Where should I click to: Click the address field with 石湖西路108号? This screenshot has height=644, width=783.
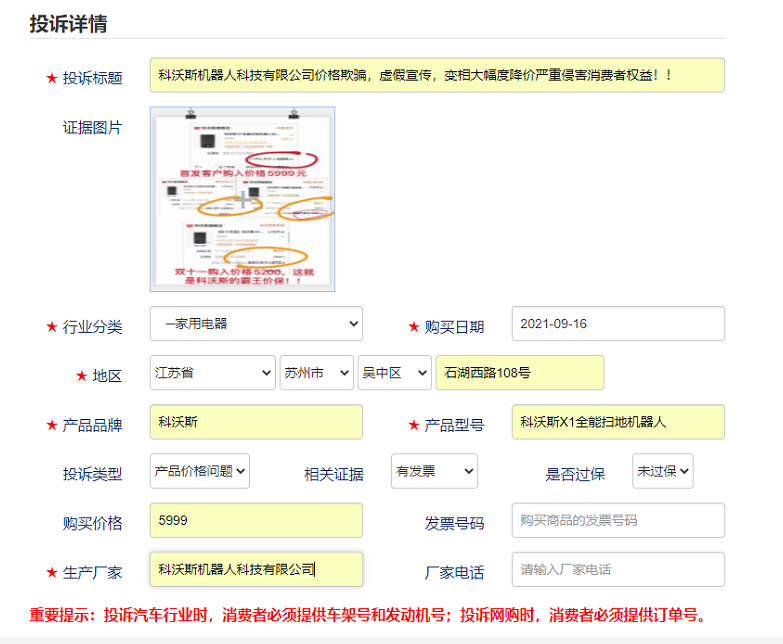(x=520, y=372)
